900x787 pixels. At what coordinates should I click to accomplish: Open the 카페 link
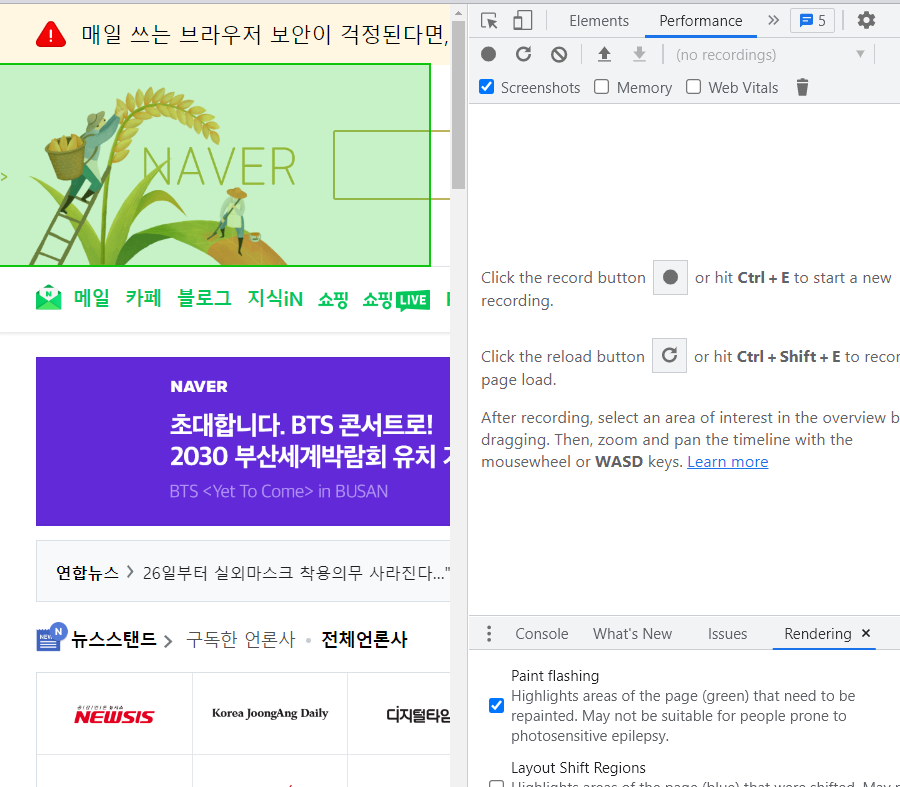[143, 298]
